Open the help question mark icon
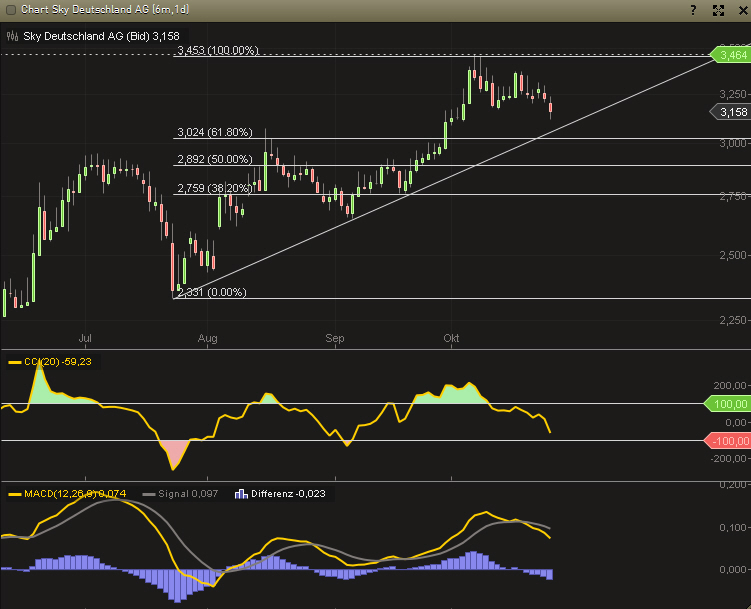The image size is (751, 609). coord(693,10)
